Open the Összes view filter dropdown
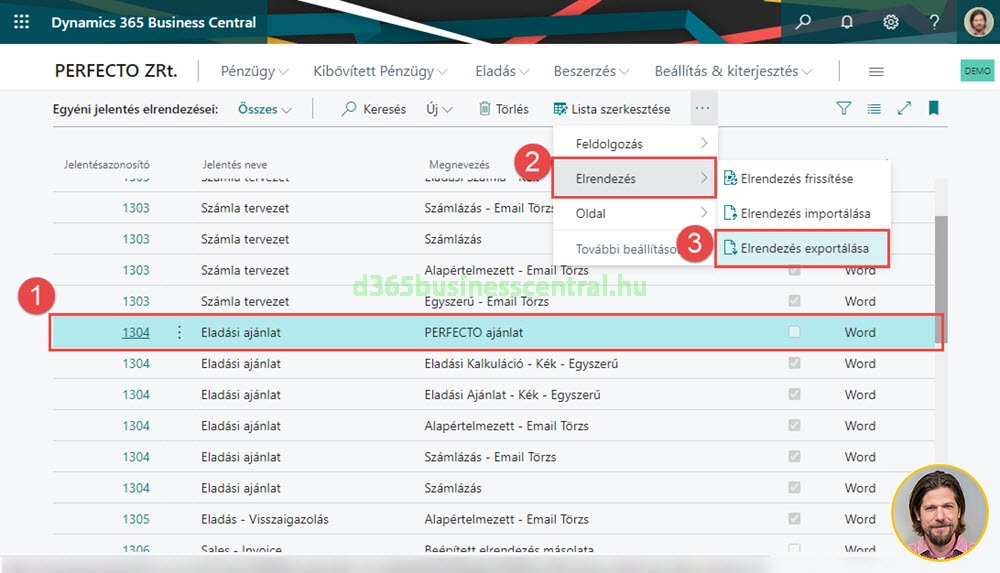The width and height of the screenshot is (1000, 573). point(265,109)
